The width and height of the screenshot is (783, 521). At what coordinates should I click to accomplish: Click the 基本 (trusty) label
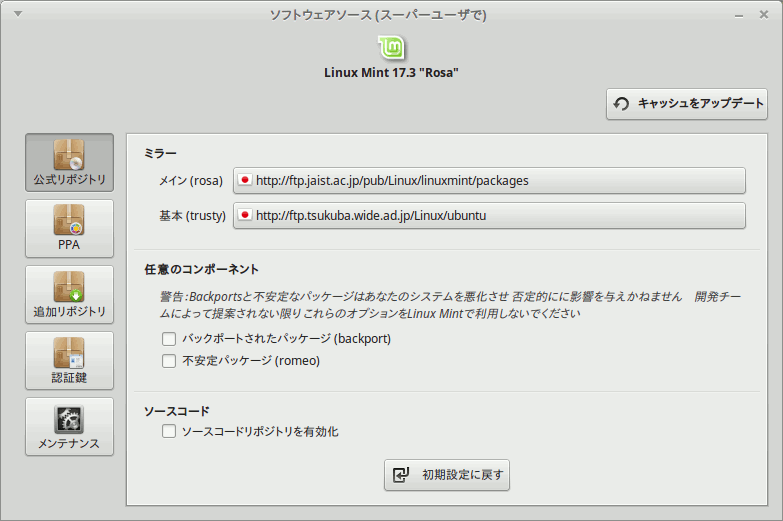(x=192, y=215)
